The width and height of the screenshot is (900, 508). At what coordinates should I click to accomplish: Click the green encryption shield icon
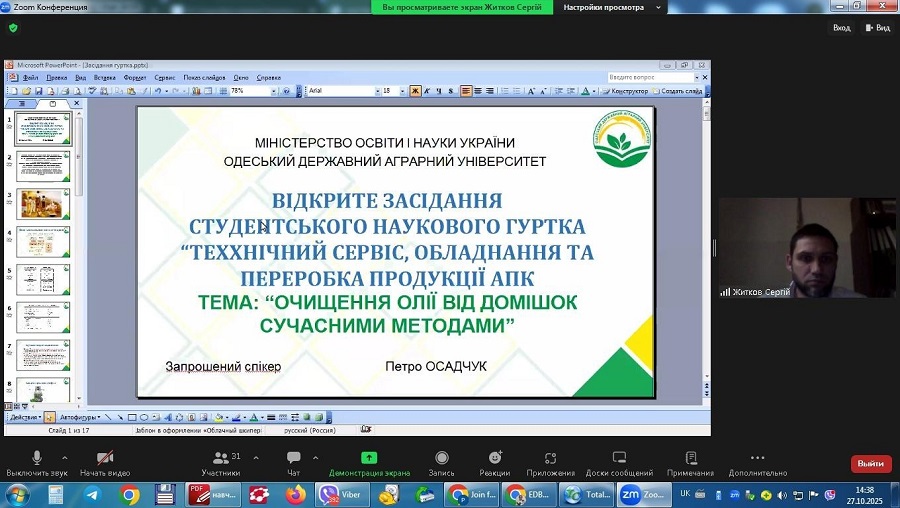click(x=13, y=28)
